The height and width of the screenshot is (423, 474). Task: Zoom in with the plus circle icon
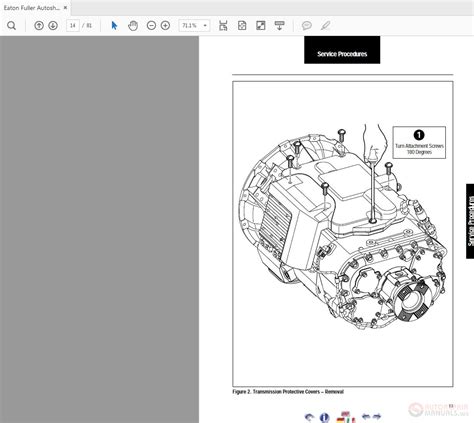[x=165, y=25]
